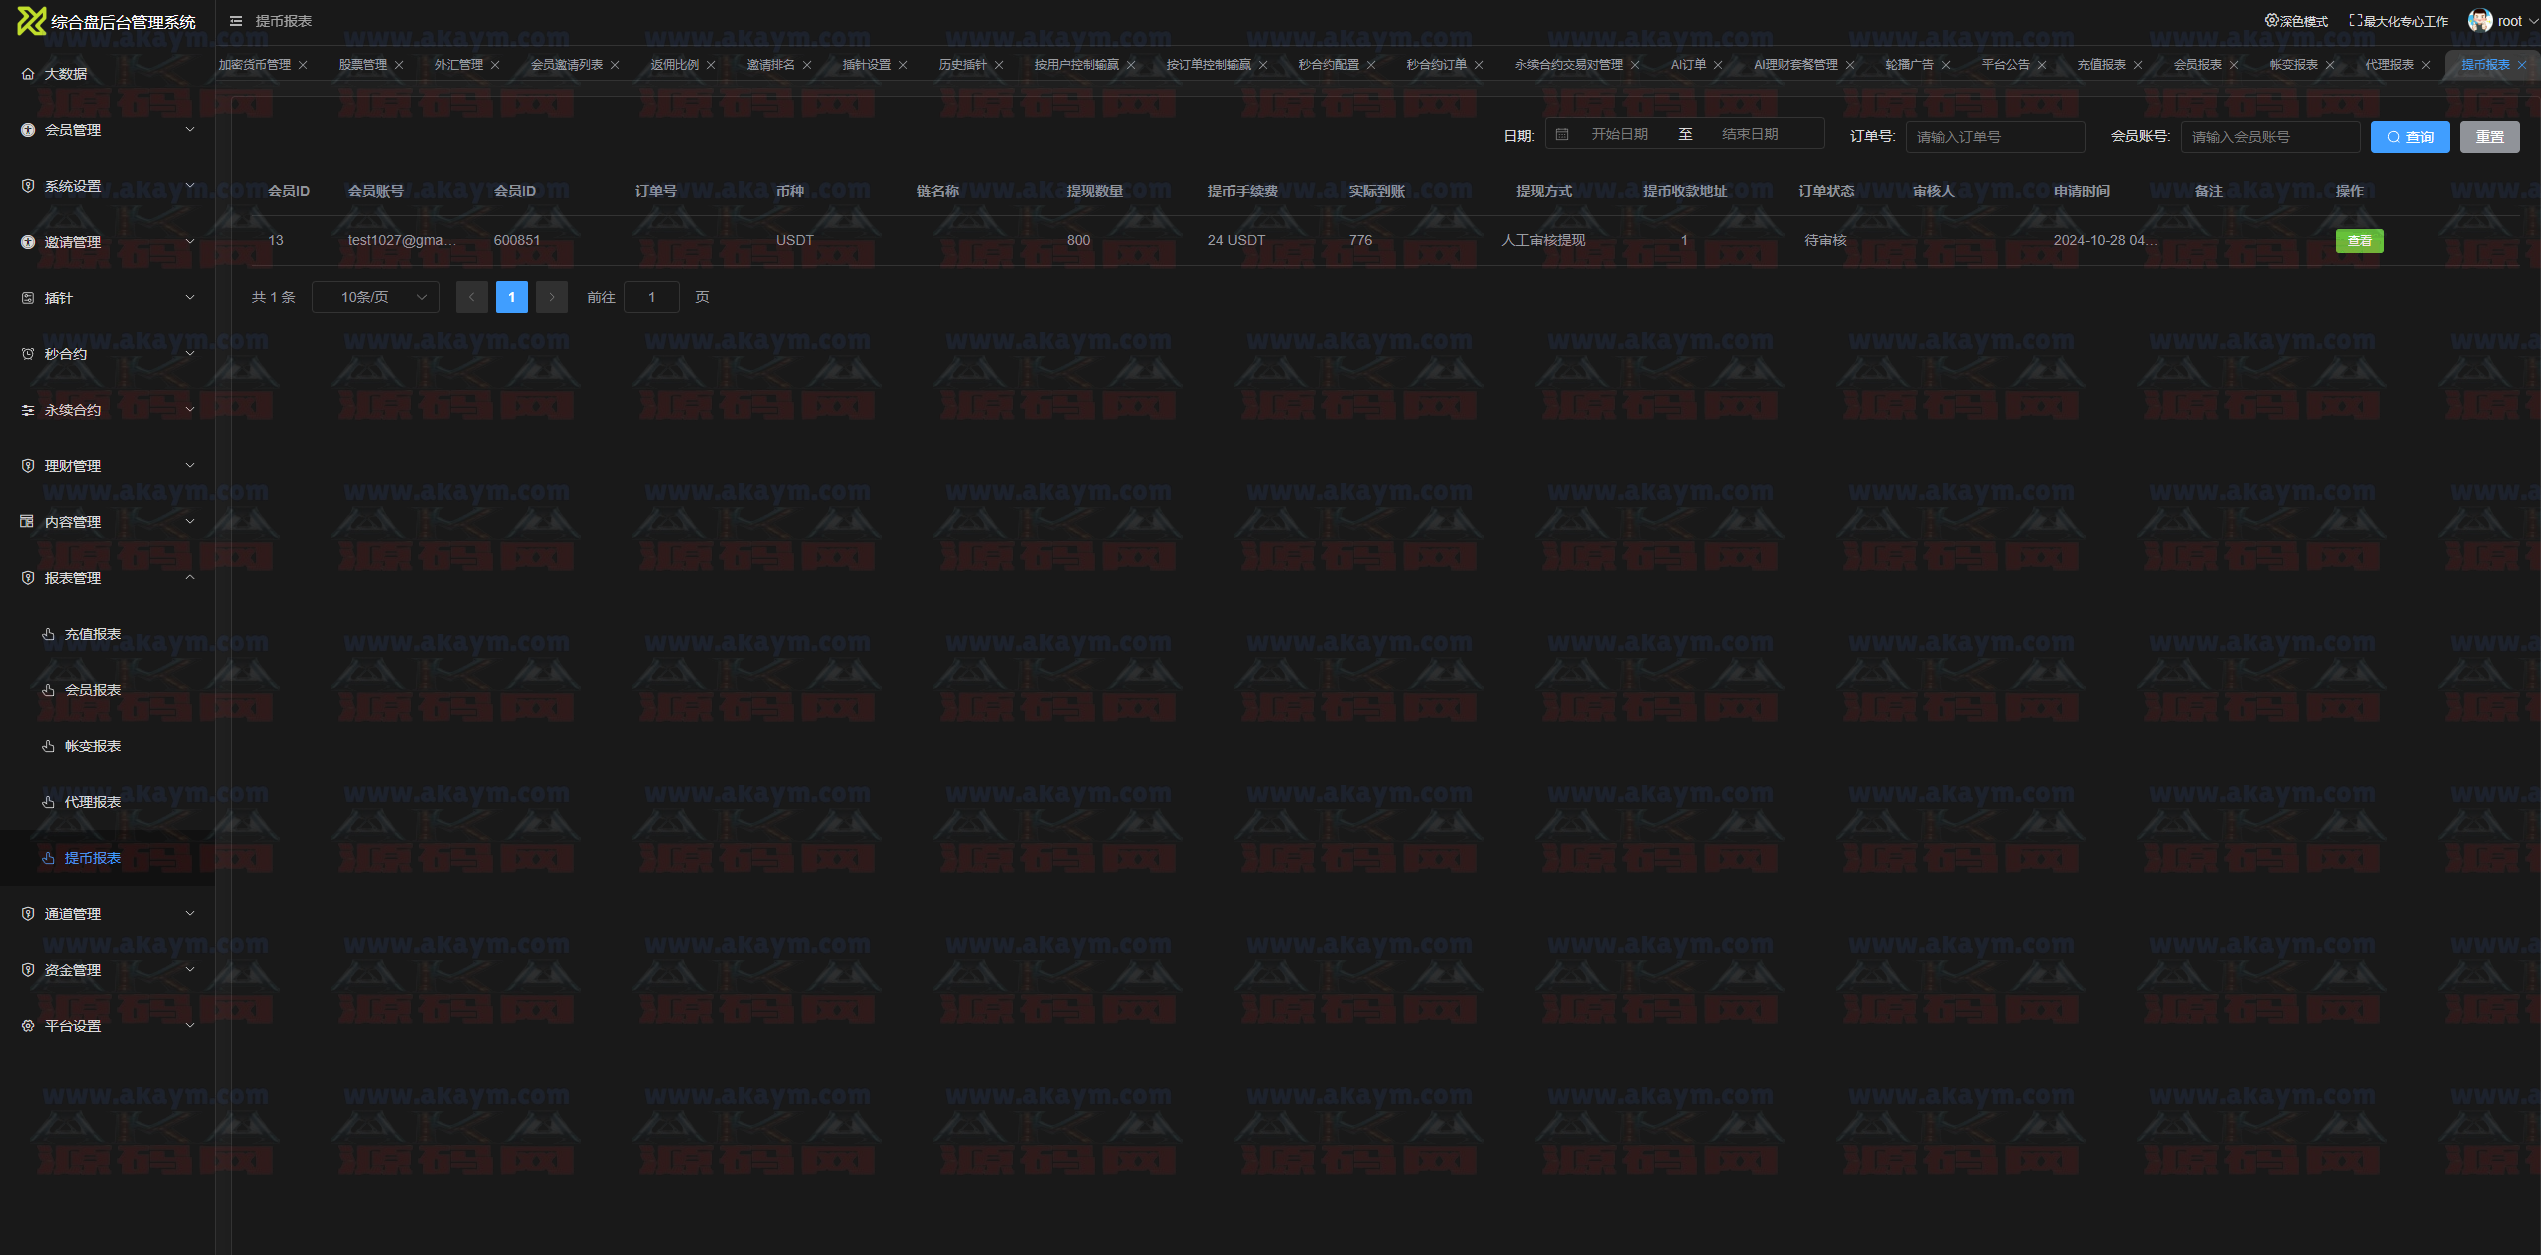Click the 大数据 home icon in sidebar
The image size is (2541, 1255).
click(28, 74)
